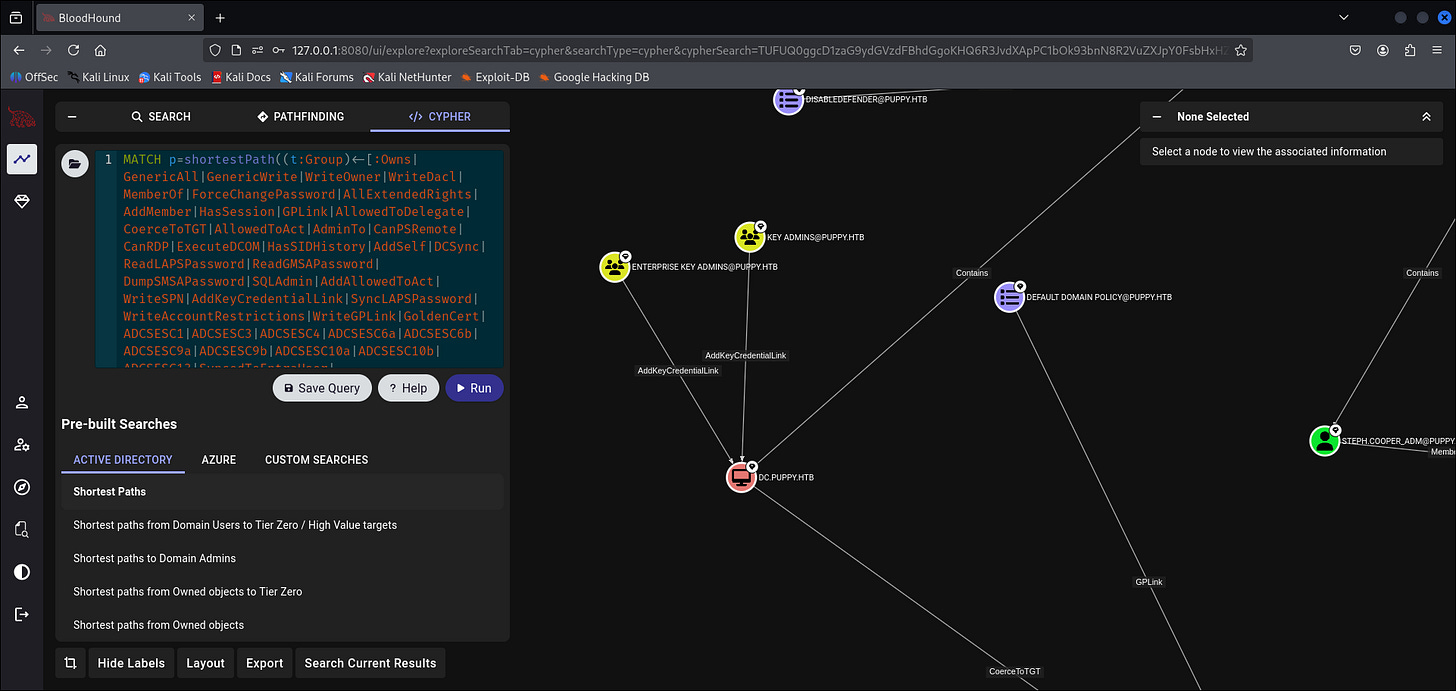
Task: Click the Shortest Paths category header
Action: tap(285, 492)
